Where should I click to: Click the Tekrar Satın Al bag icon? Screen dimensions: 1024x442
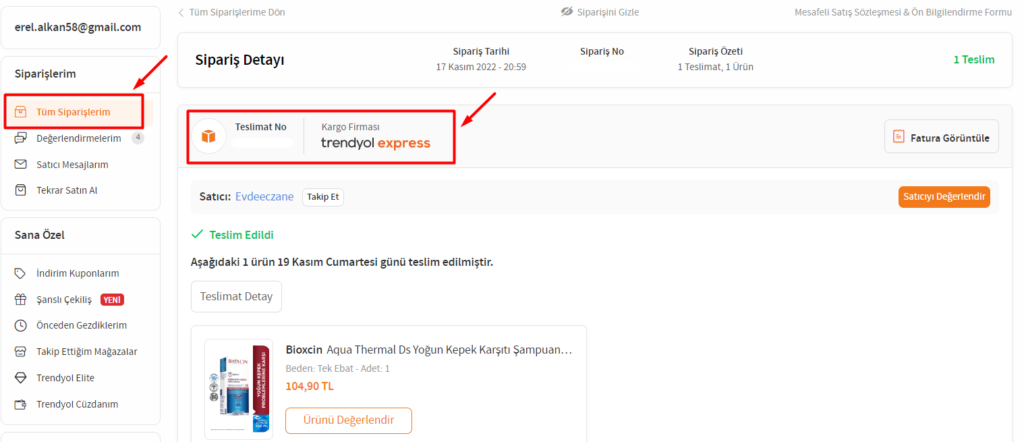(x=21, y=191)
